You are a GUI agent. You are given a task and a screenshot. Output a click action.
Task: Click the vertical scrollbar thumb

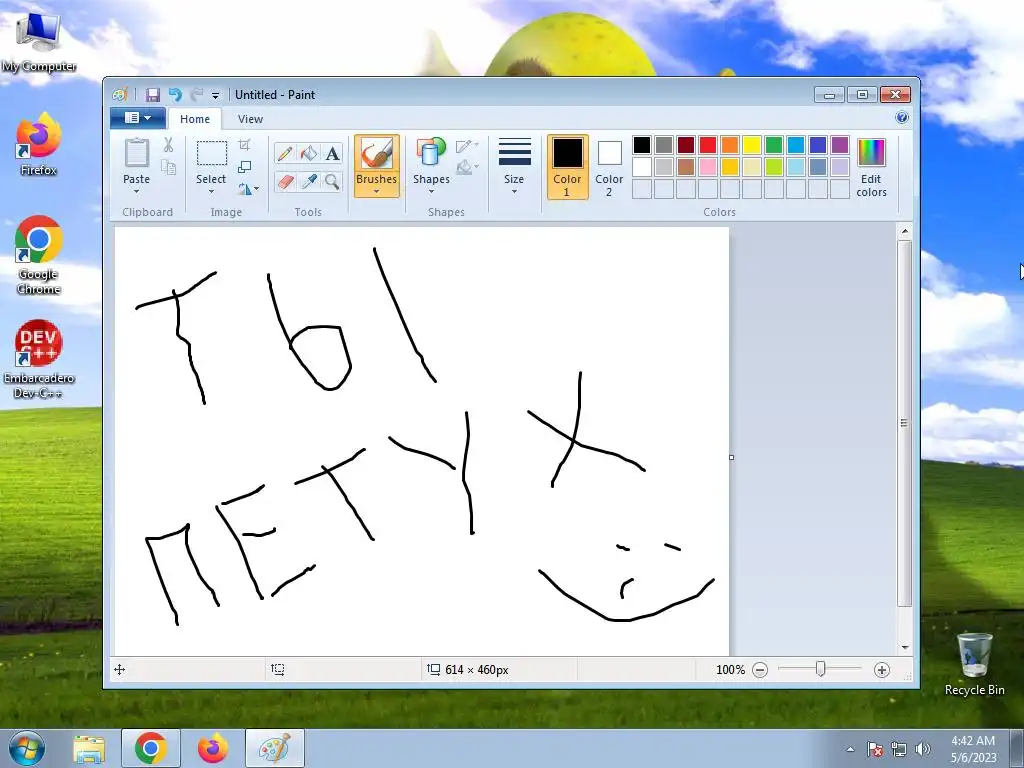click(x=904, y=423)
